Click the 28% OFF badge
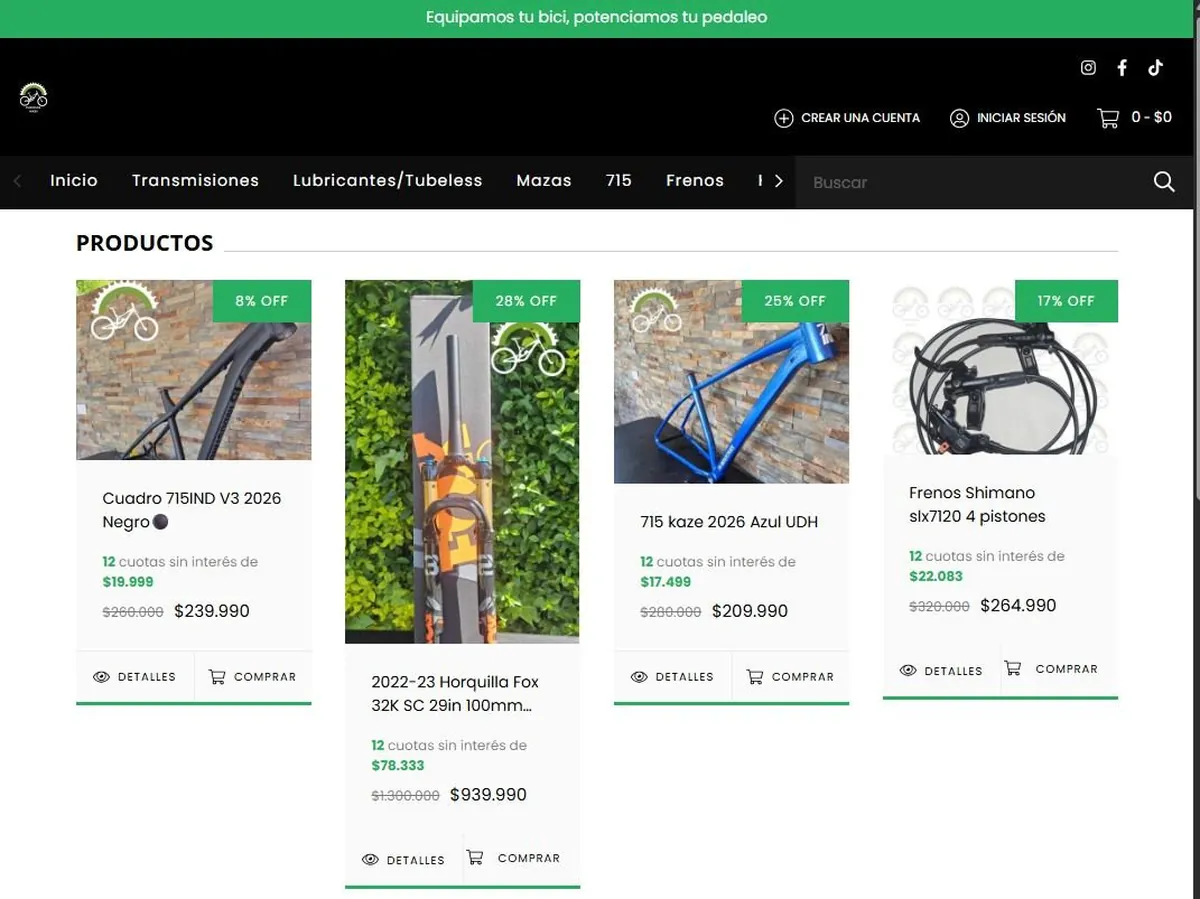Screen dimensions: 1200x899 pyautogui.click(x=526, y=301)
